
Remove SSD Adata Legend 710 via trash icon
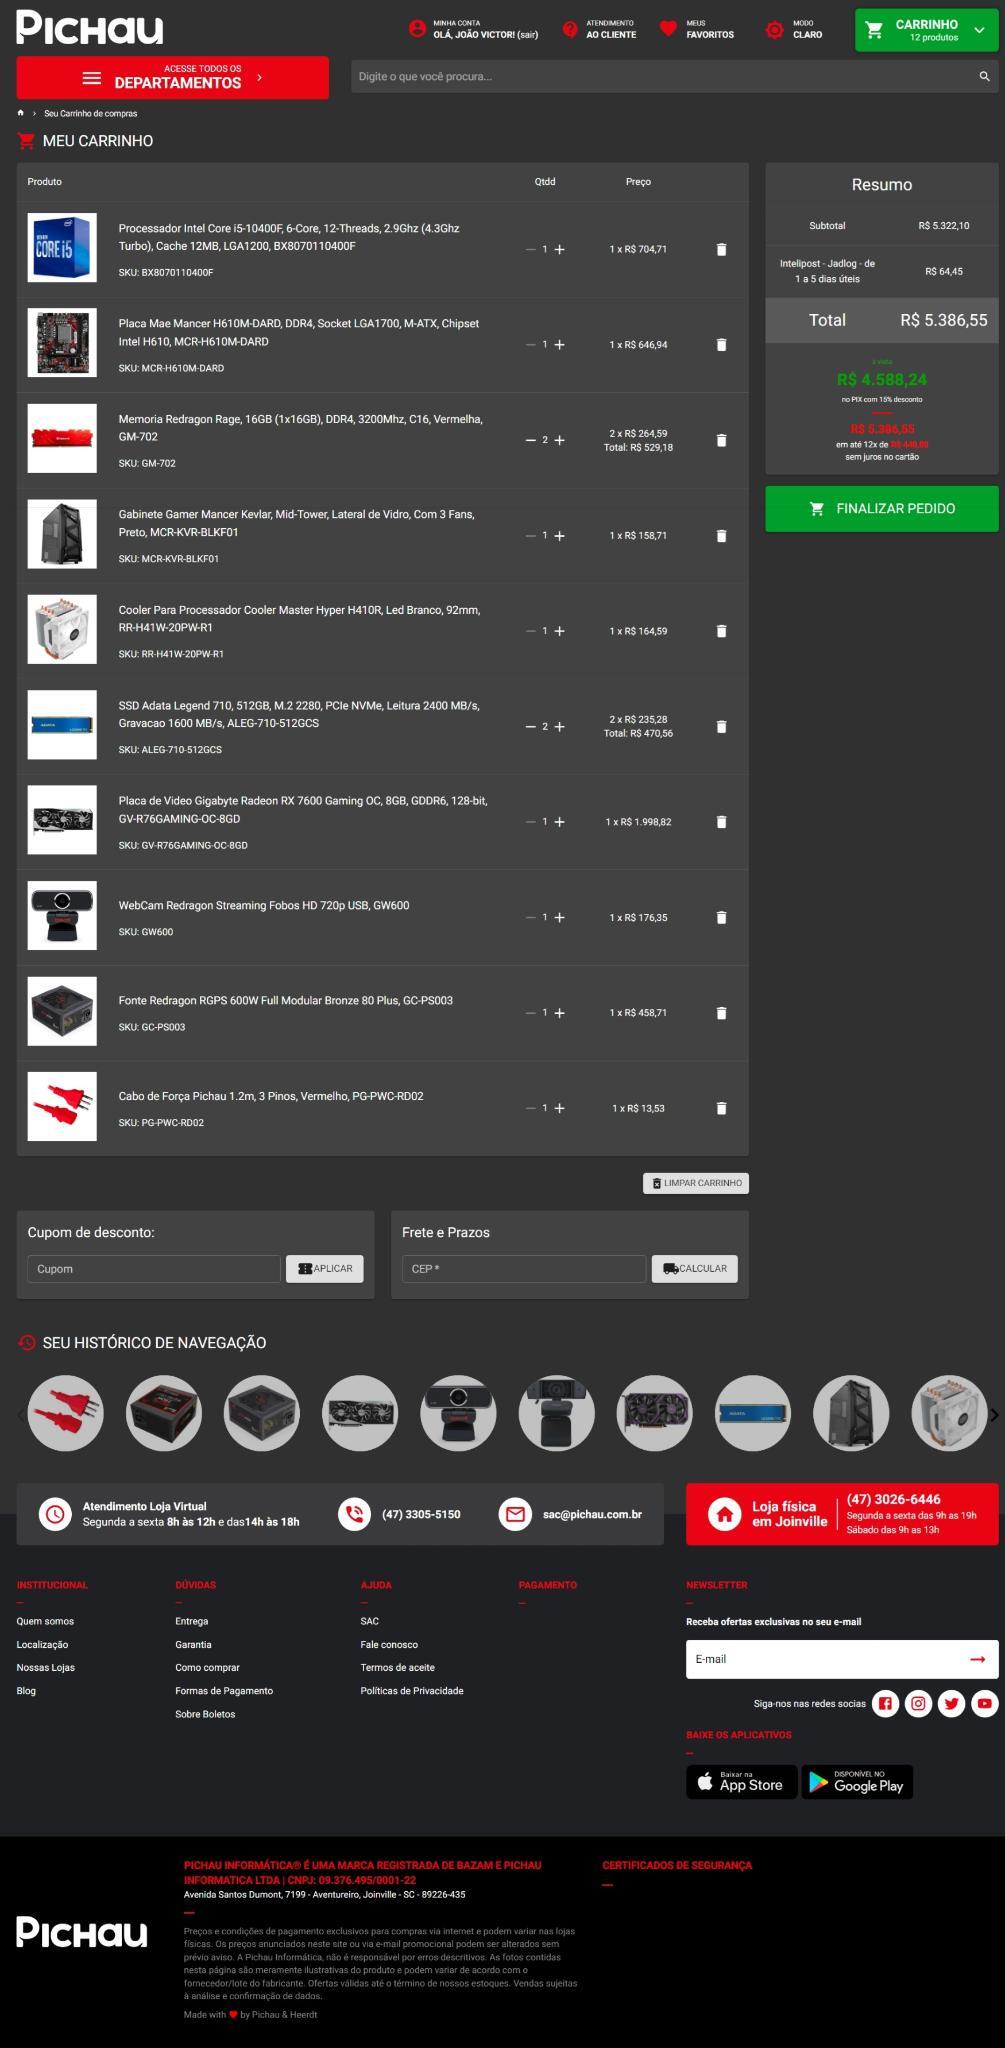click(721, 727)
